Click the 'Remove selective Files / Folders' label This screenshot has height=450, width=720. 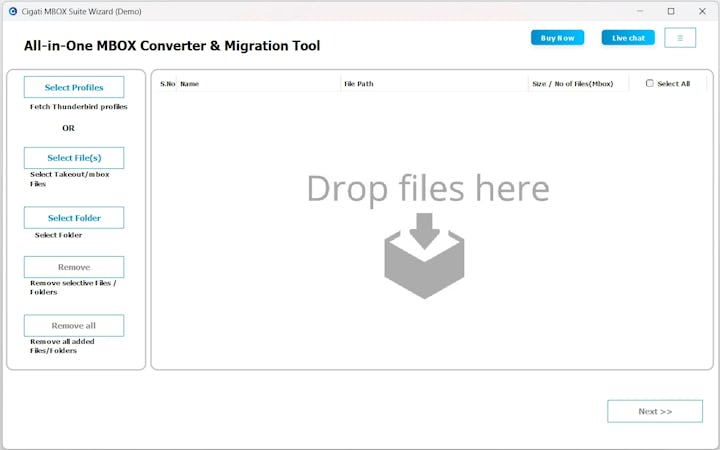73,287
